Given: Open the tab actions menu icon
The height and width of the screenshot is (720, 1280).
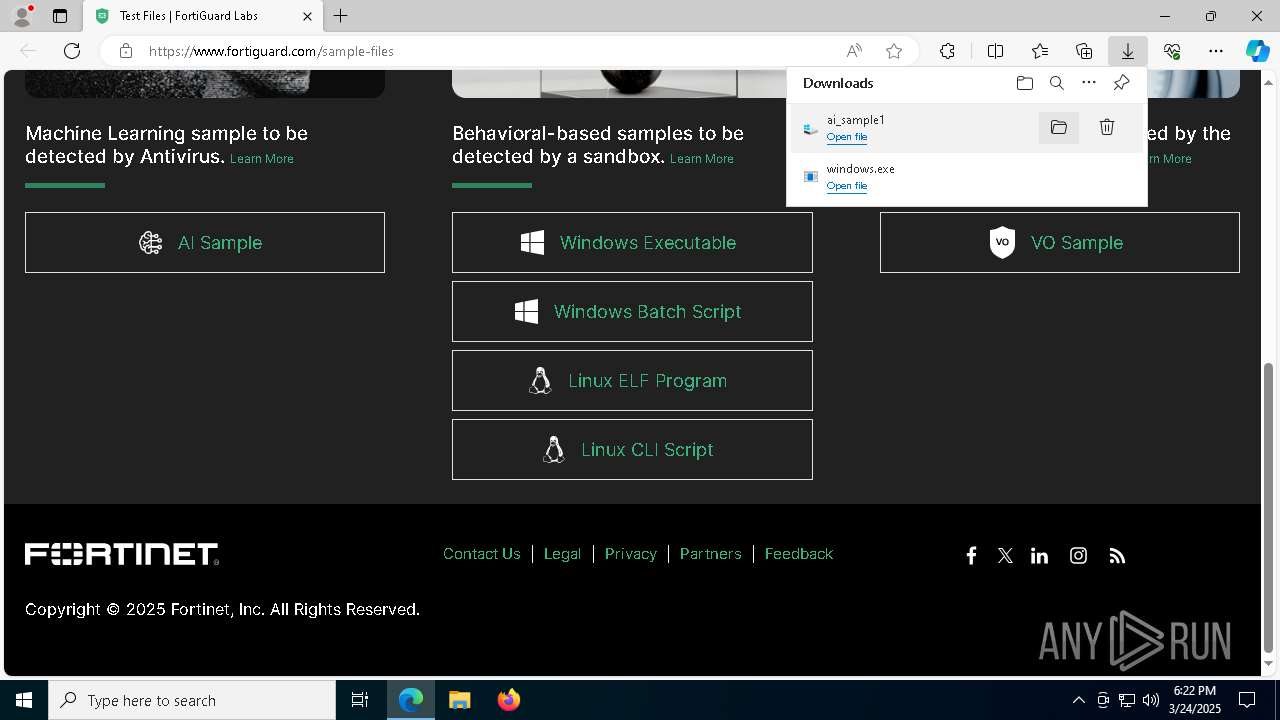Looking at the screenshot, I should pos(60,16).
